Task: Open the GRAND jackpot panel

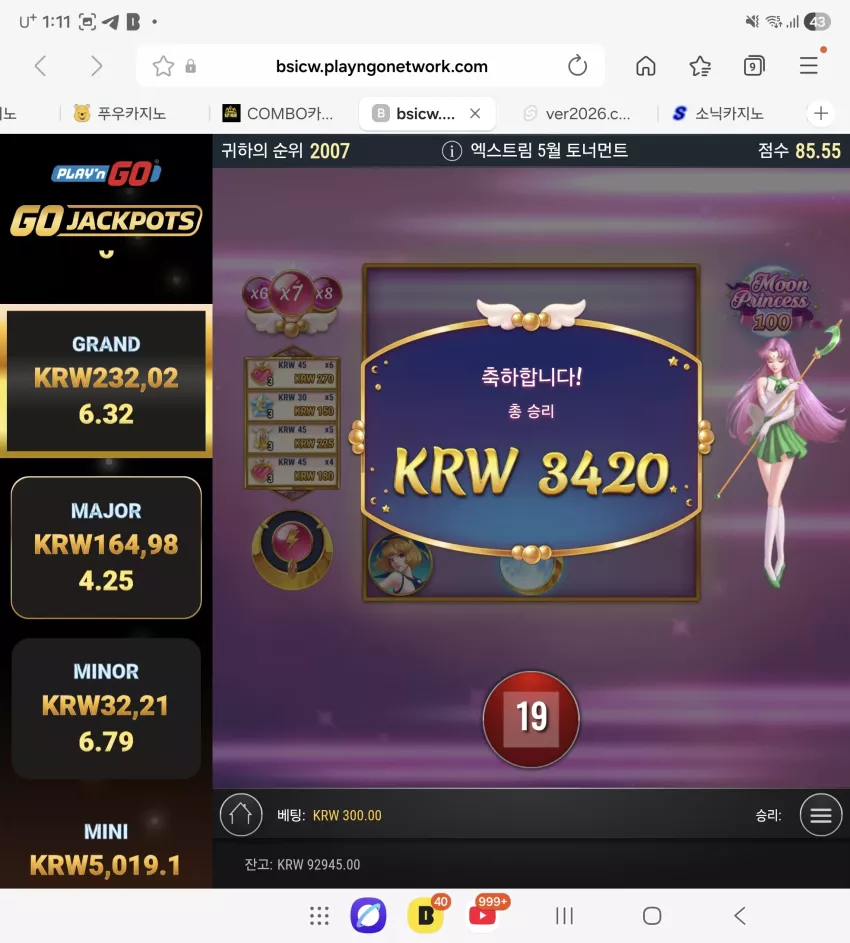Action: click(x=106, y=381)
